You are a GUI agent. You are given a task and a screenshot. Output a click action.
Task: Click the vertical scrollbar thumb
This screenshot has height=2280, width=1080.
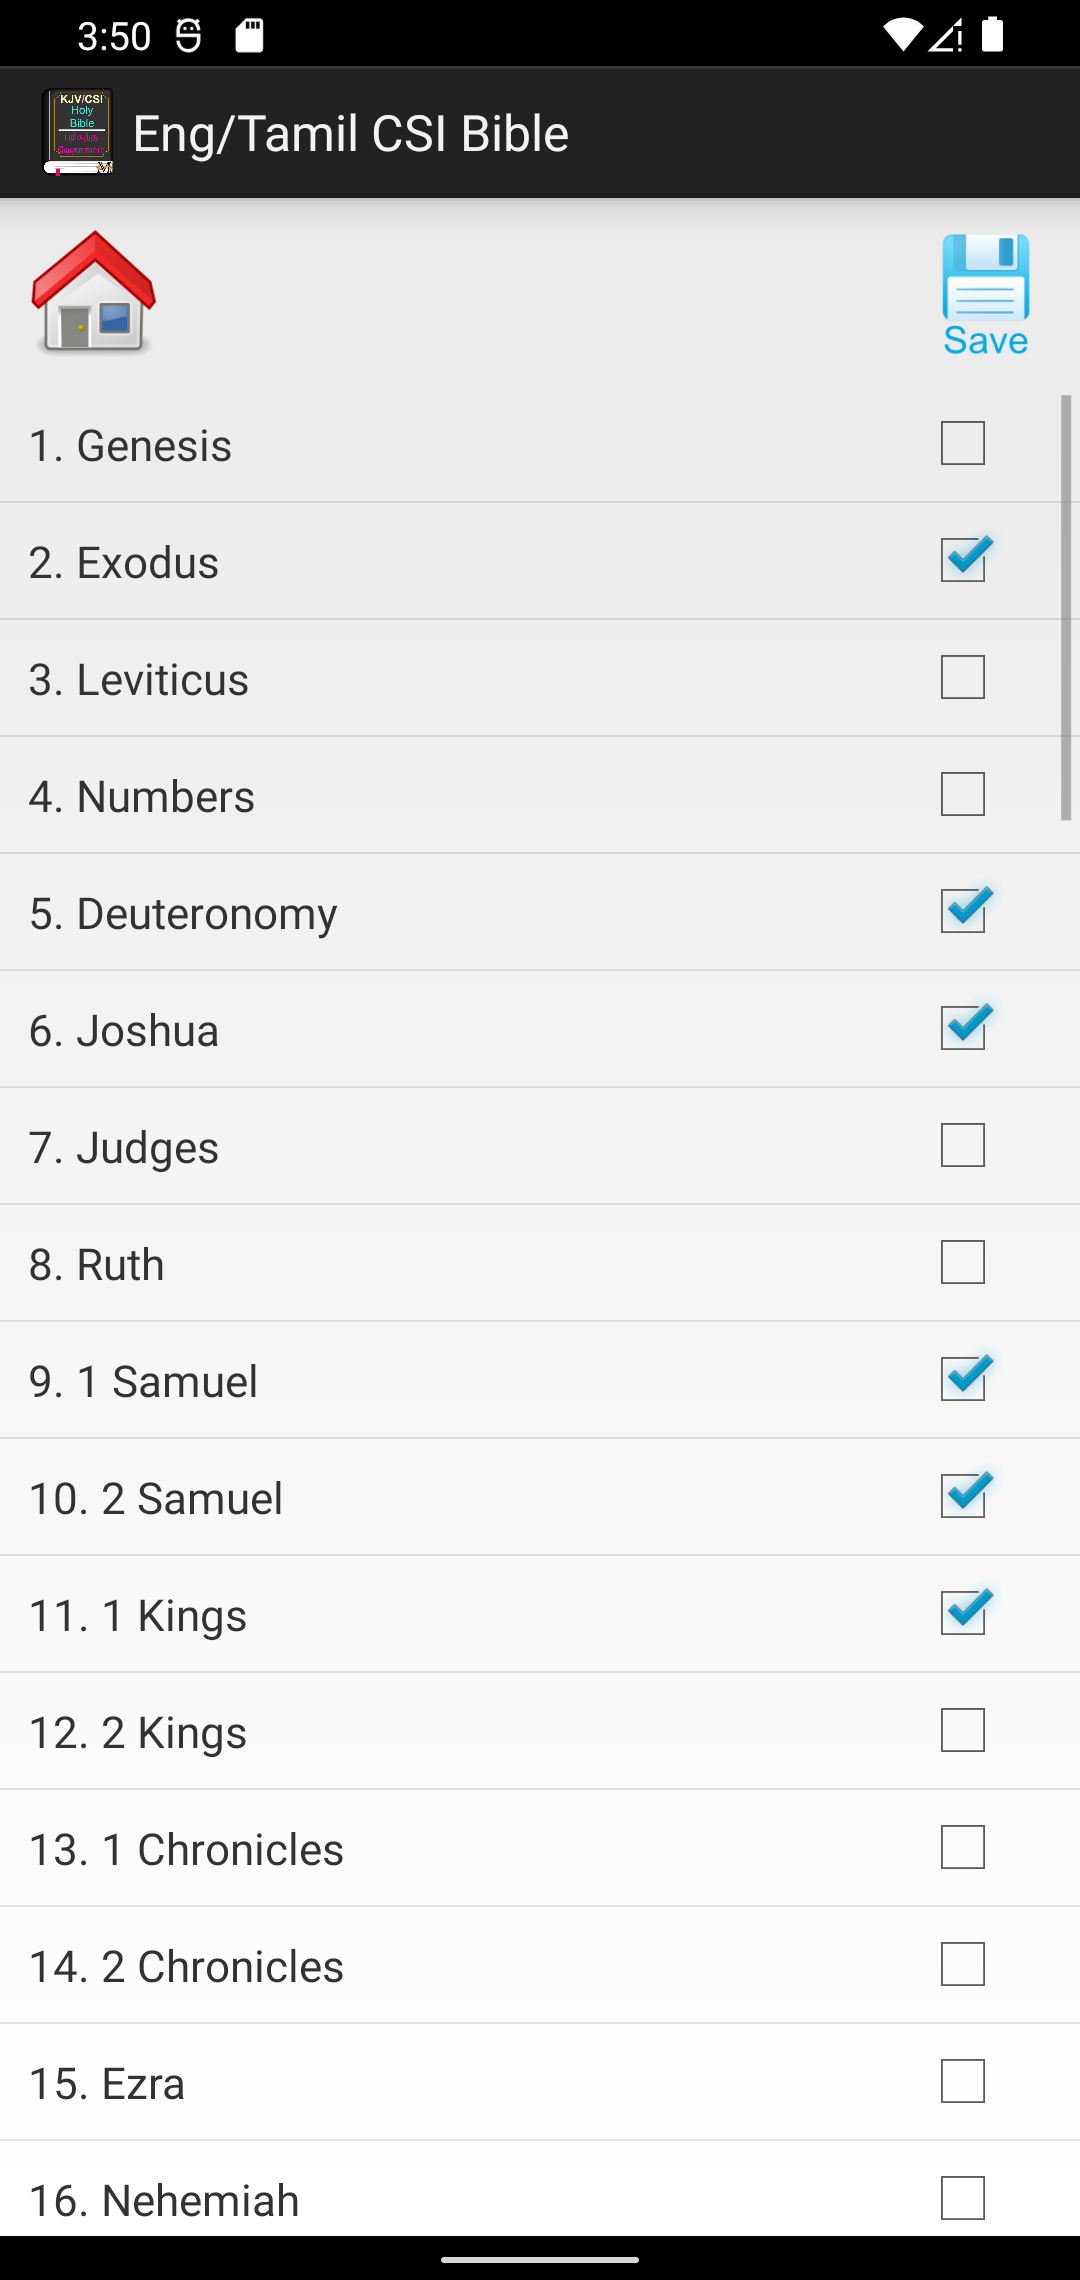coord(1066,607)
